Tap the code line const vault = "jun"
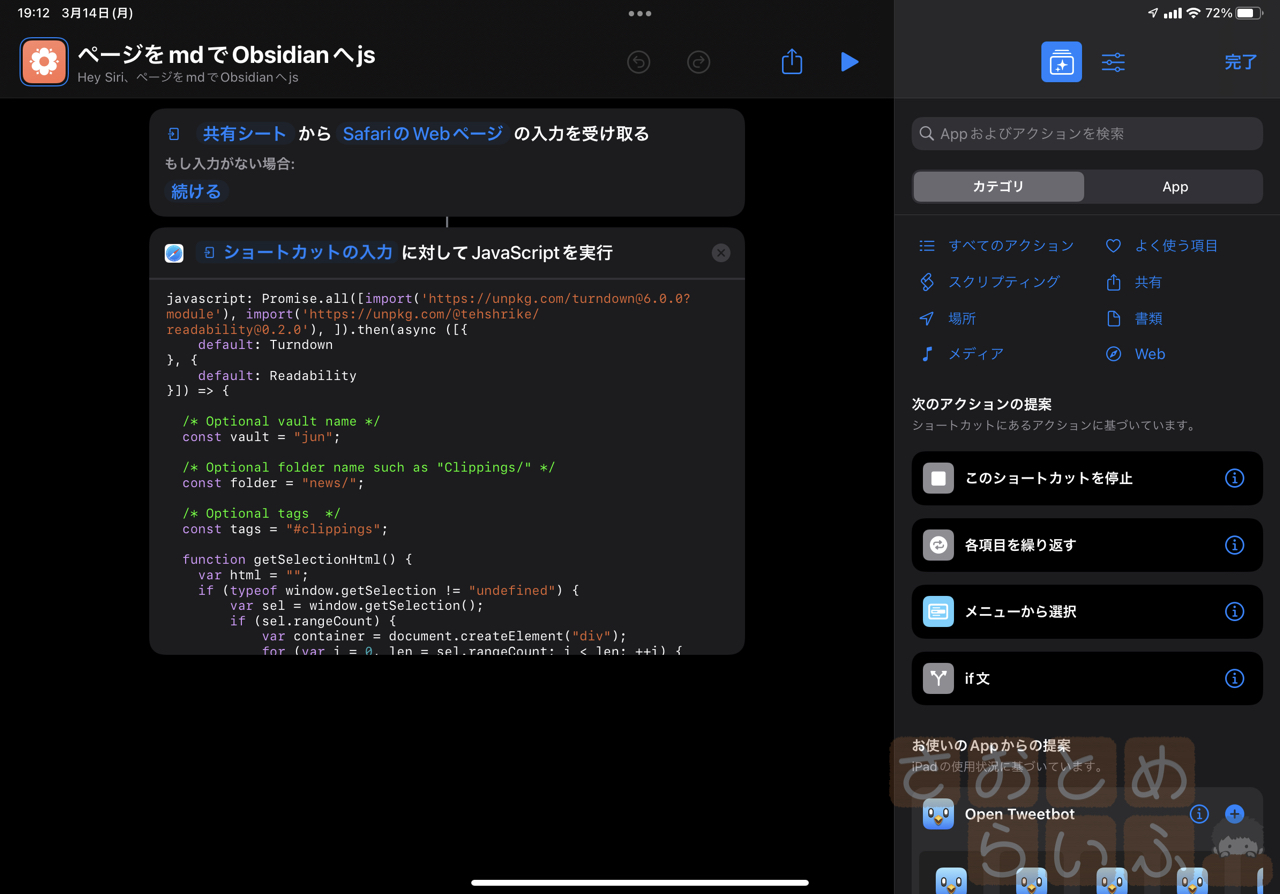 coord(261,437)
